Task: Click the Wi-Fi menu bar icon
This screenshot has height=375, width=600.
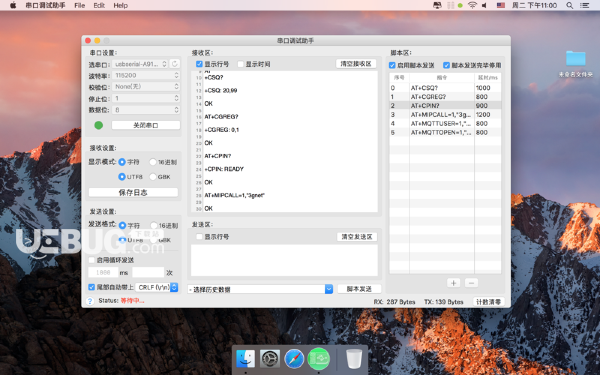Action: 473,5
